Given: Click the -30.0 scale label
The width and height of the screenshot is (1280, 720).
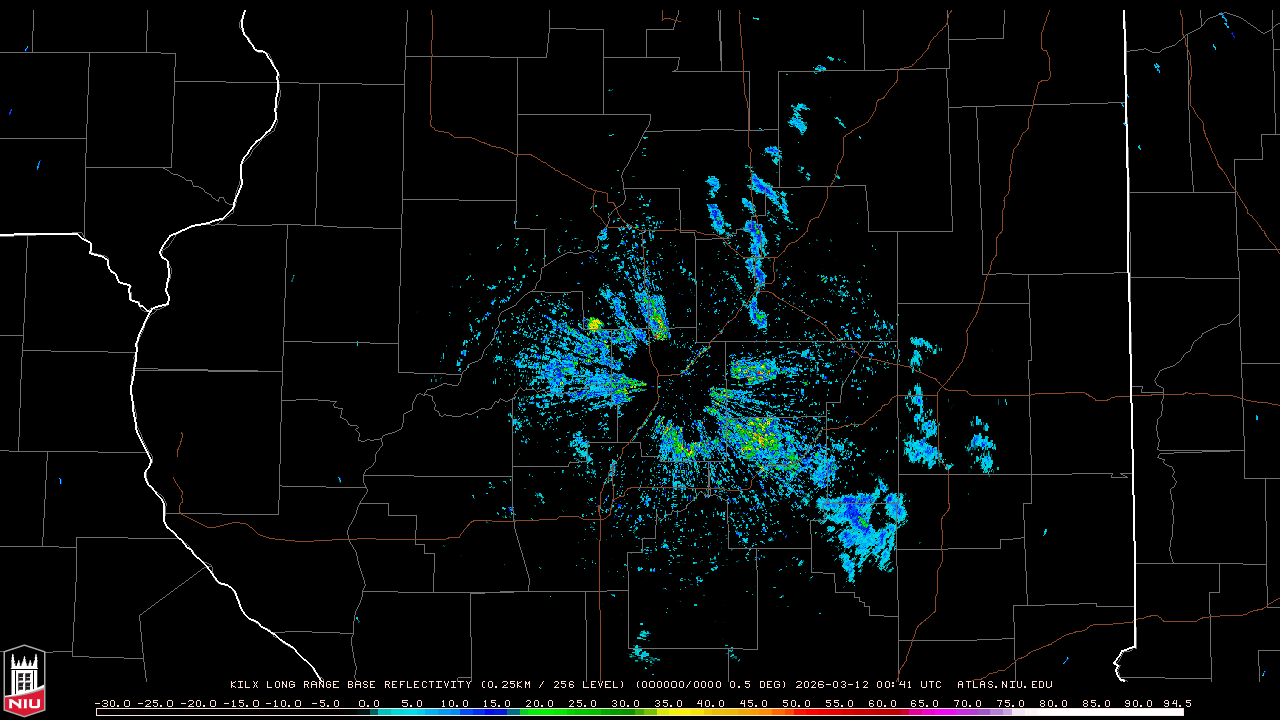Looking at the screenshot, I should [113, 703].
